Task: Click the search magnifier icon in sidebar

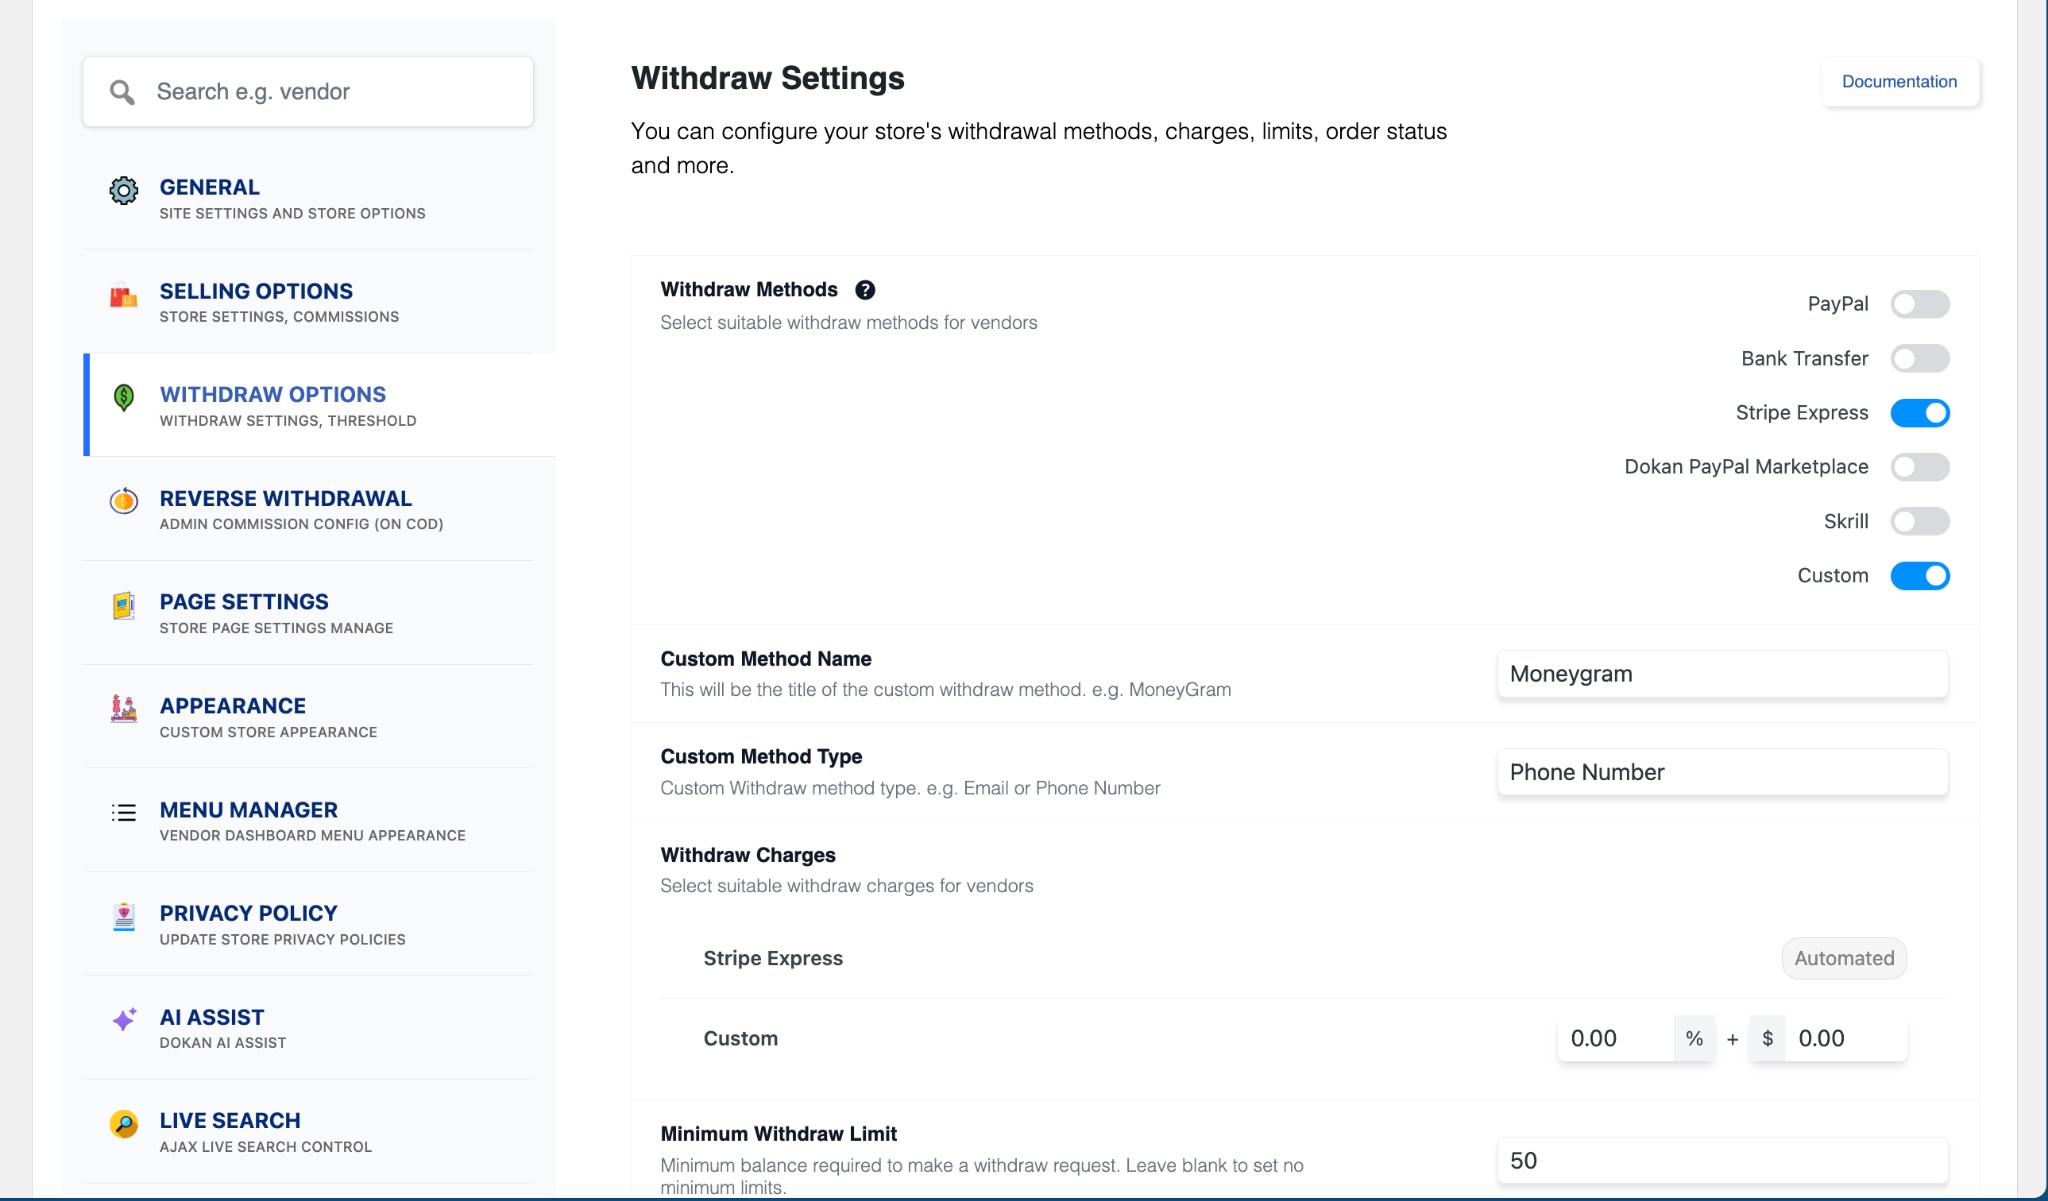Action: coord(122,91)
